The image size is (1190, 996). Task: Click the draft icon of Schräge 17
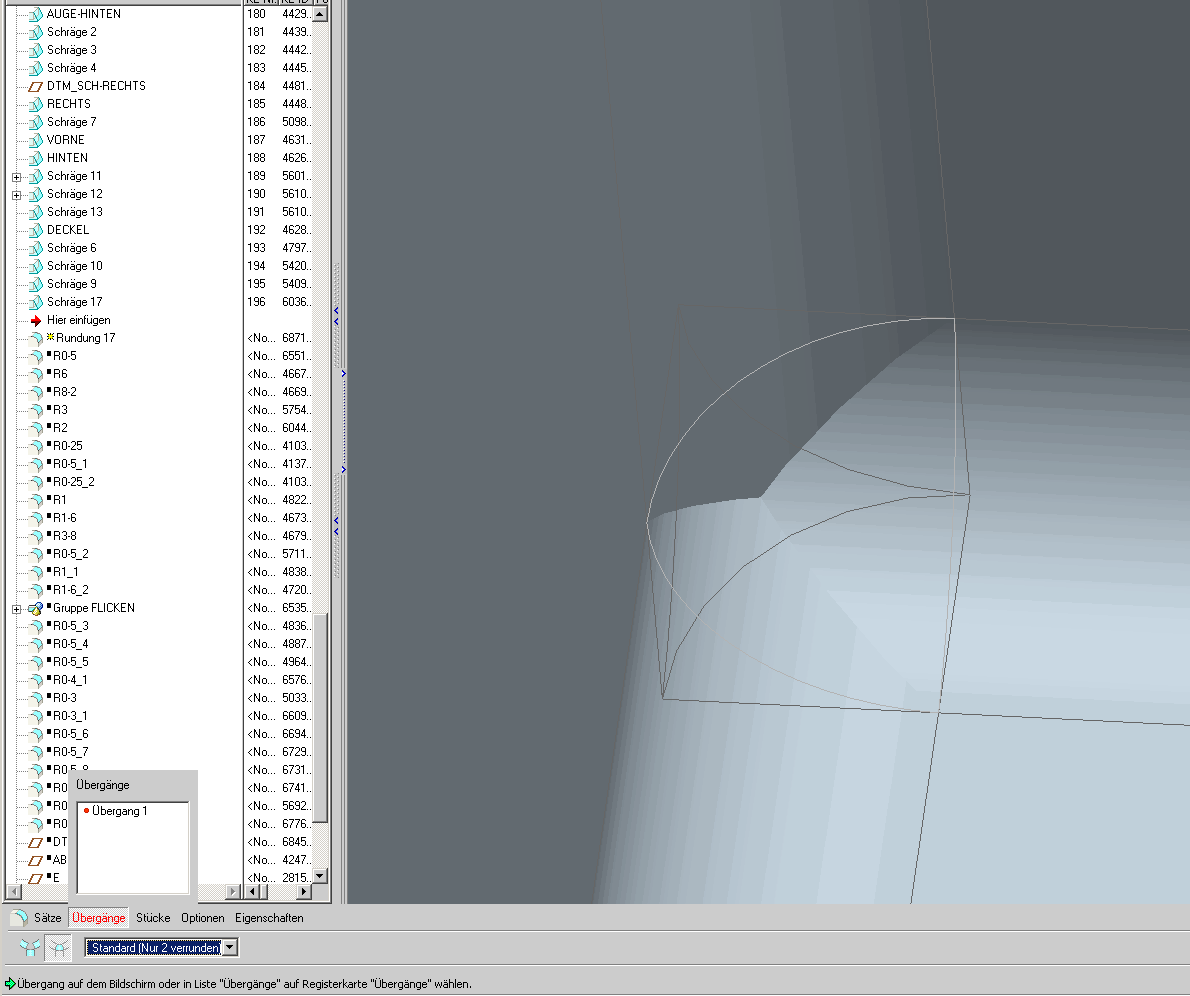tap(36, 302)
